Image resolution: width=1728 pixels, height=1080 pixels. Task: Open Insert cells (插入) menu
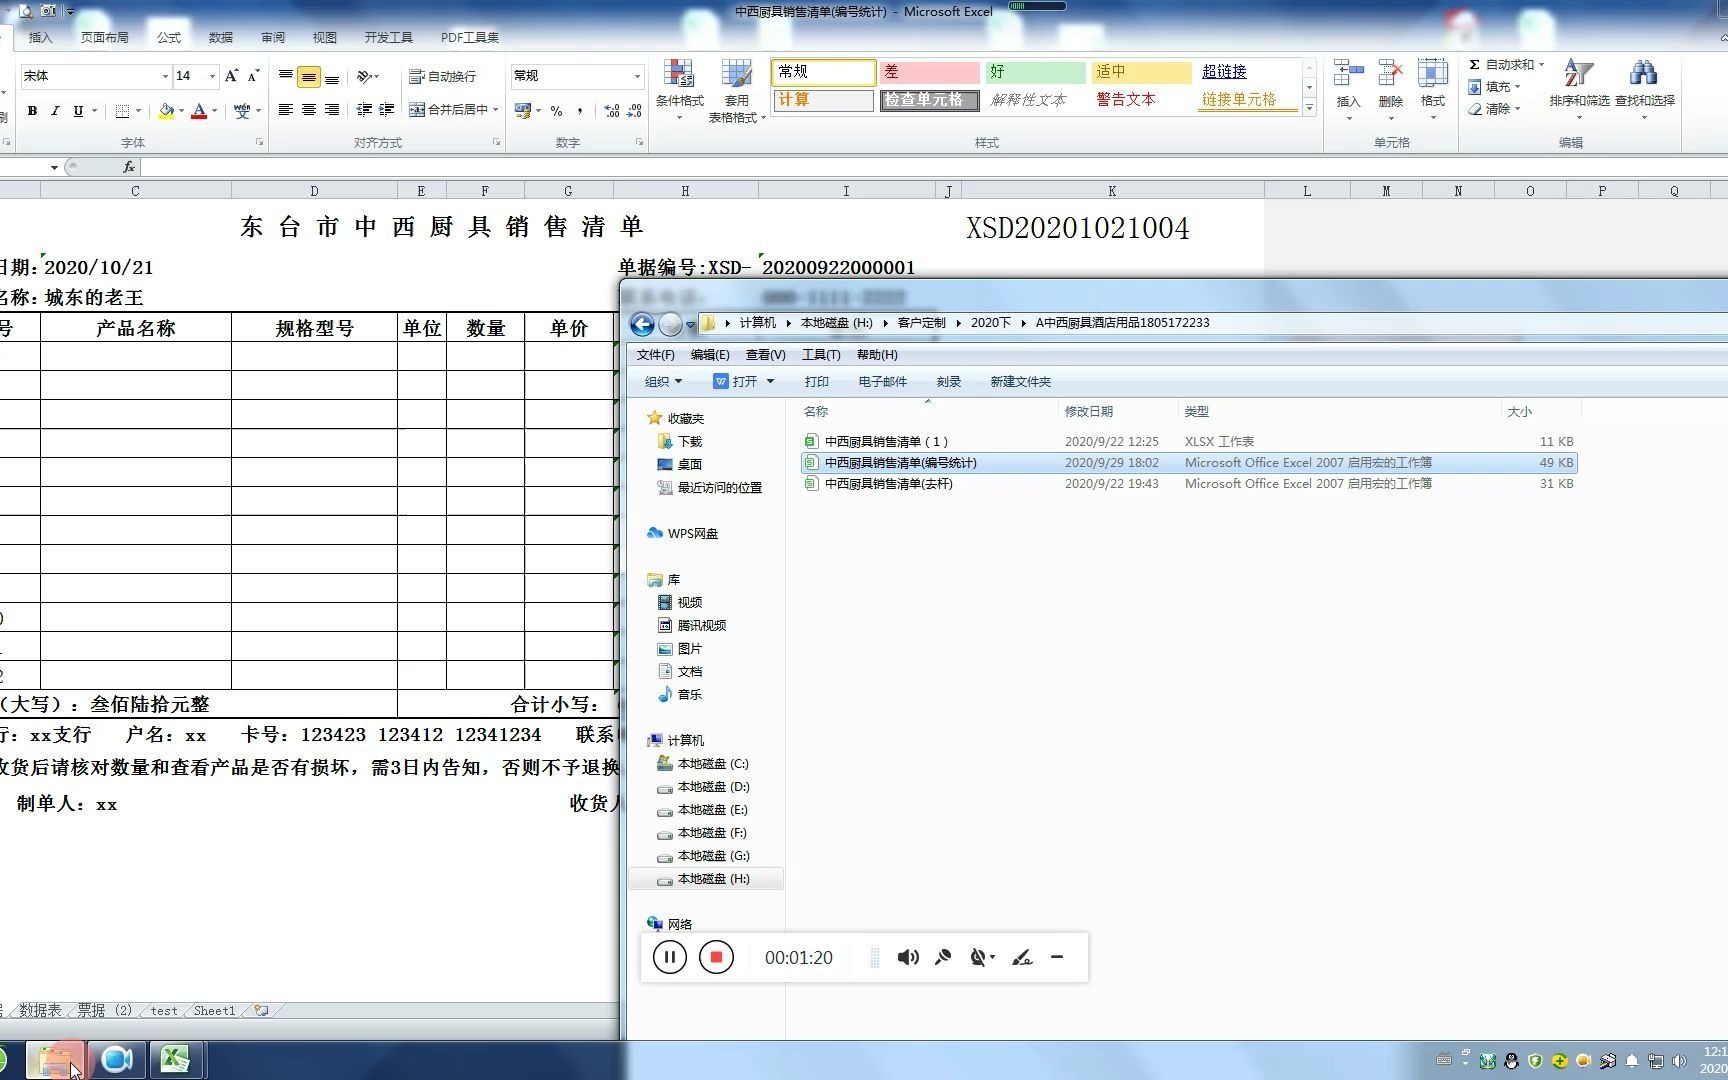point(1348,91)
